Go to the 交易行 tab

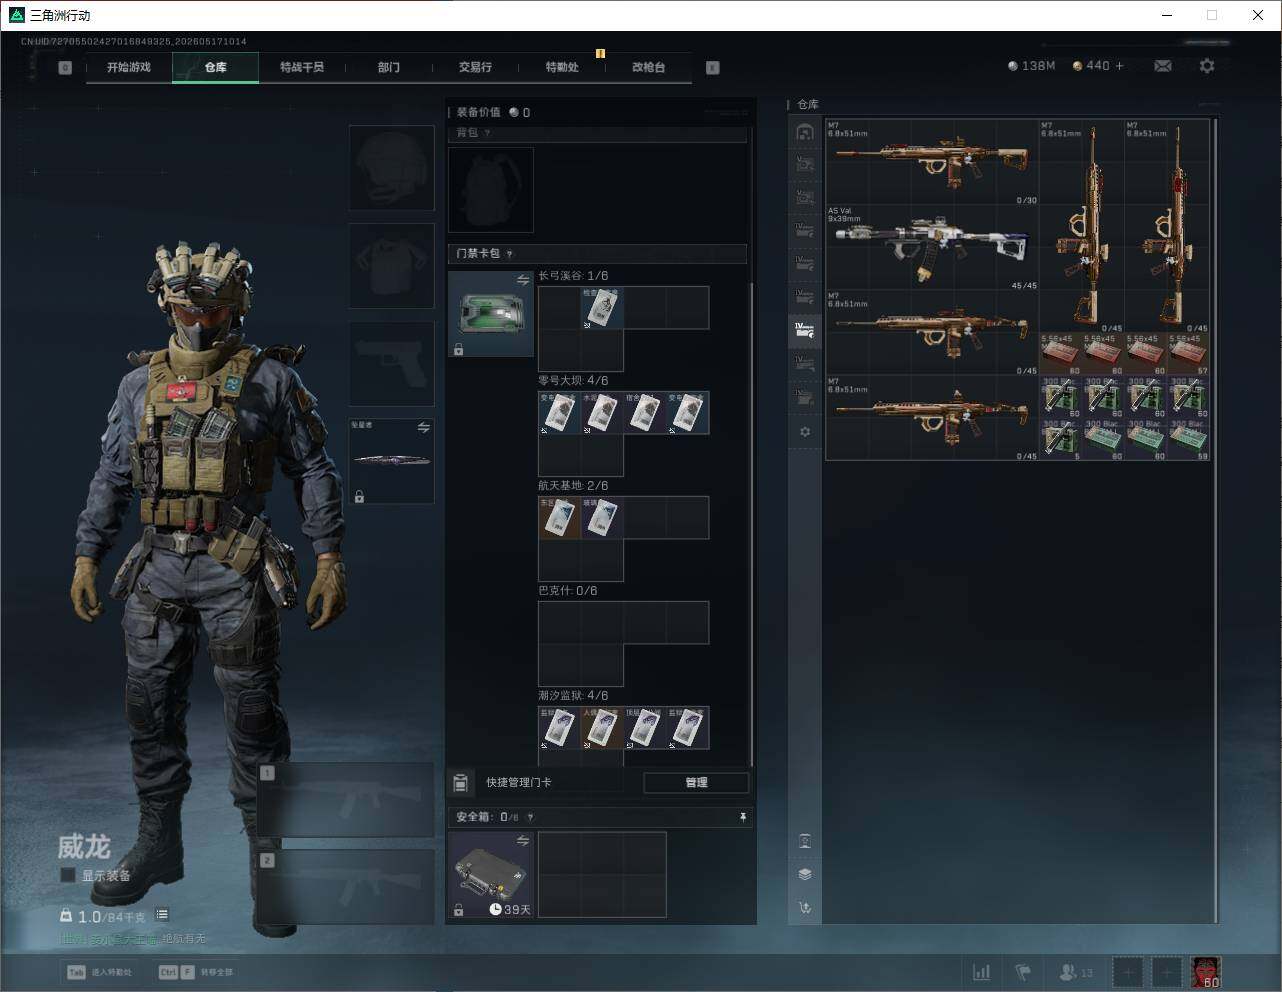pos(475,67)
